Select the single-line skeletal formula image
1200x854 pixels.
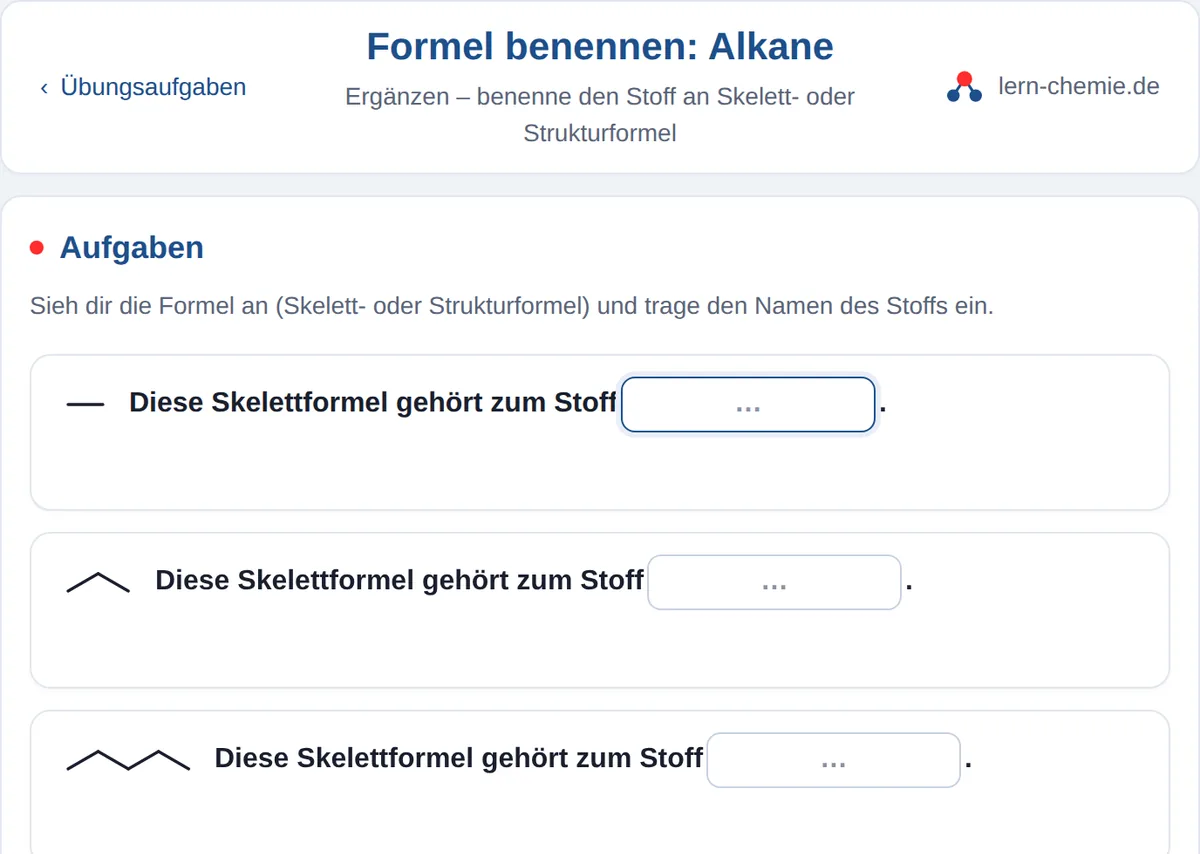coord(85,404)
